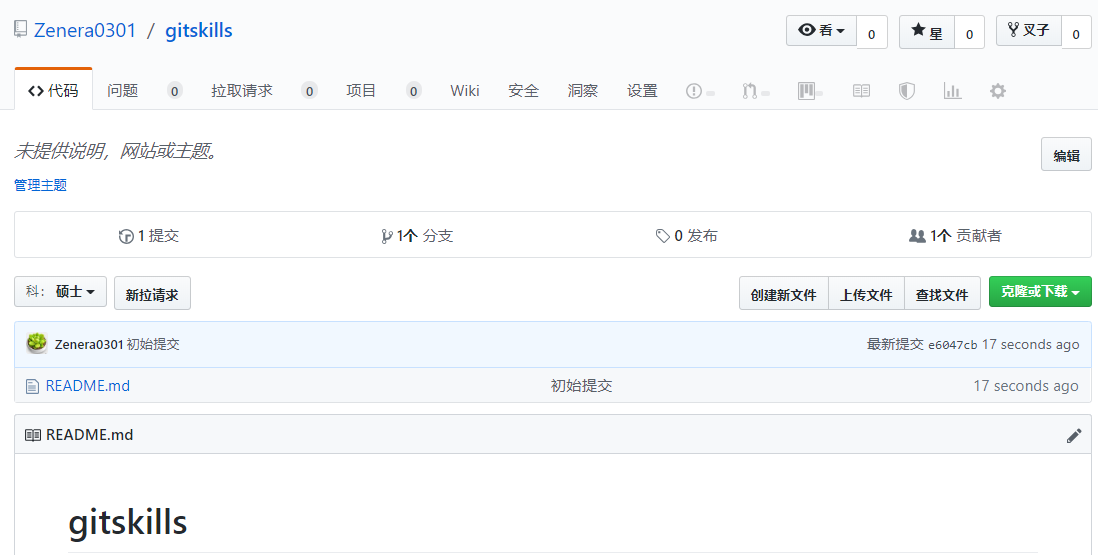The image size is (1098, 555).
Task: Open the wiki book icon in the nav row
Action: click(861, 91)
